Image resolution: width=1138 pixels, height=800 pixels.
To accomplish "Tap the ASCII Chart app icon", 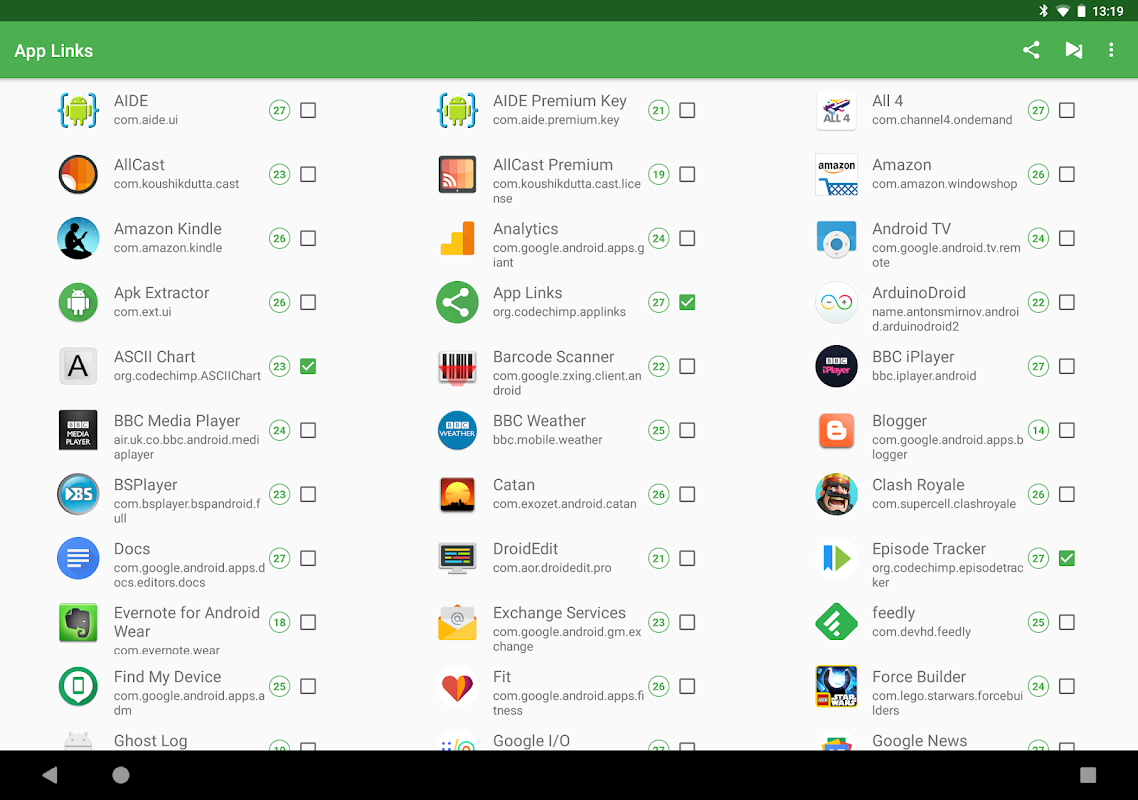I will pos(78,366).
